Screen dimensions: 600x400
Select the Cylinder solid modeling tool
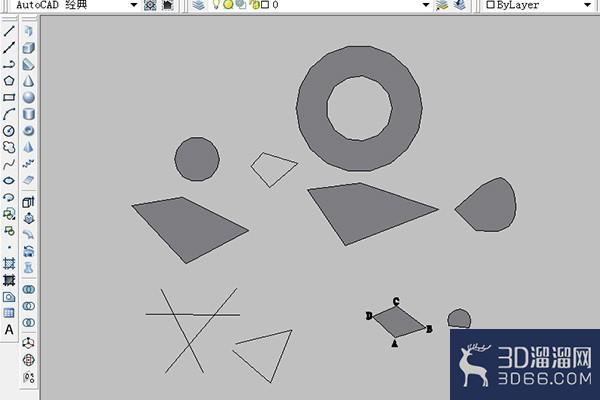pyautogui.click(x=29, y=114)
